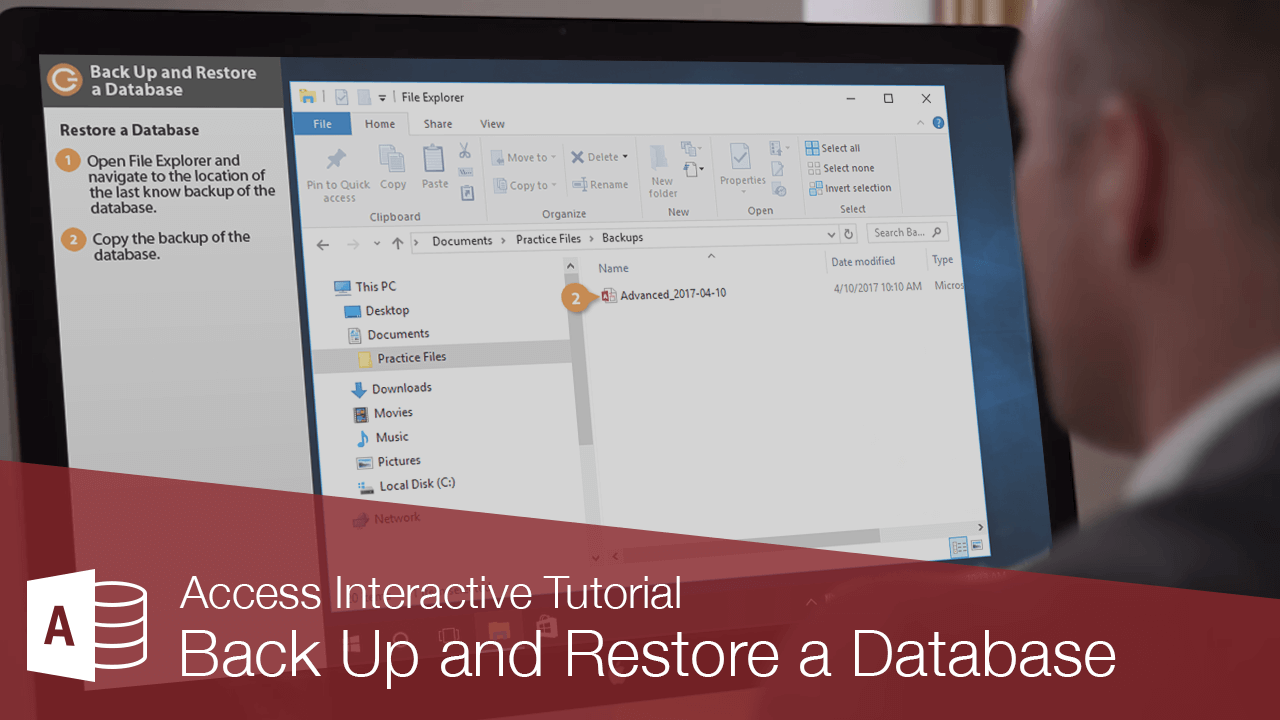Click the Refresh icon beside address bar

[x=849, y=234]
